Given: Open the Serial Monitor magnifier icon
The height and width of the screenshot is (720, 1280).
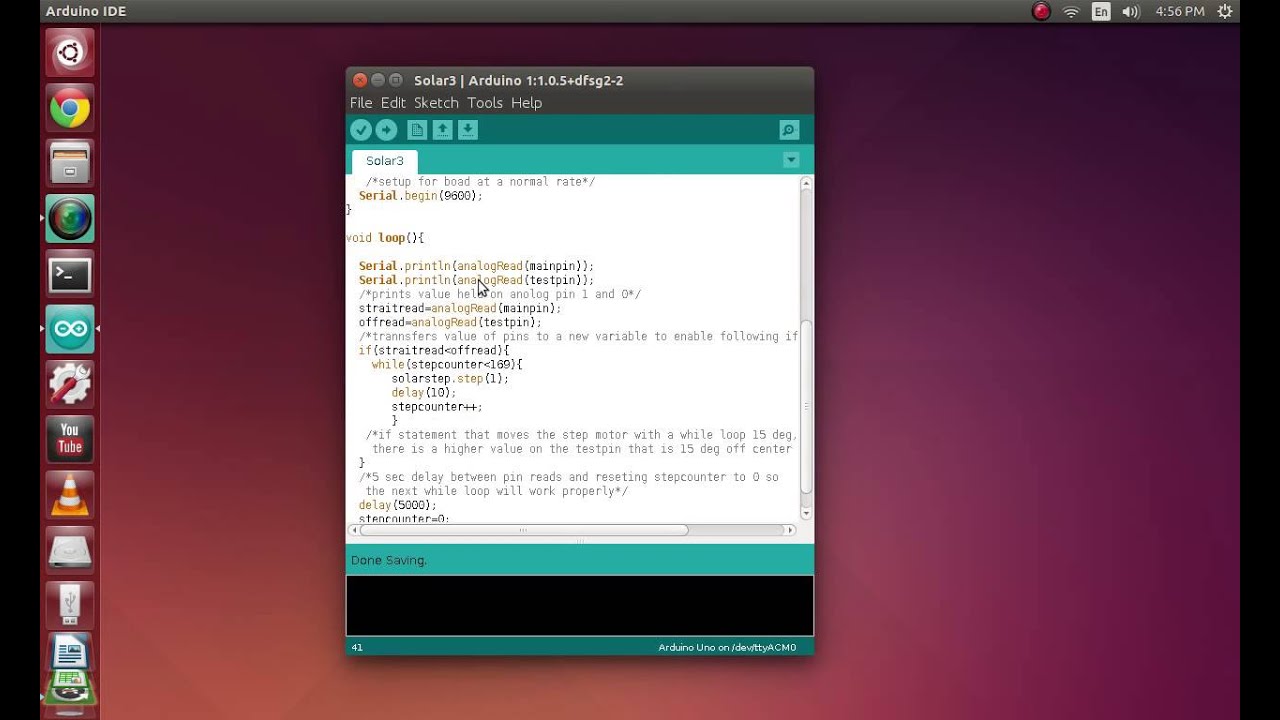Looking at the screenshot, I should 789,130.
